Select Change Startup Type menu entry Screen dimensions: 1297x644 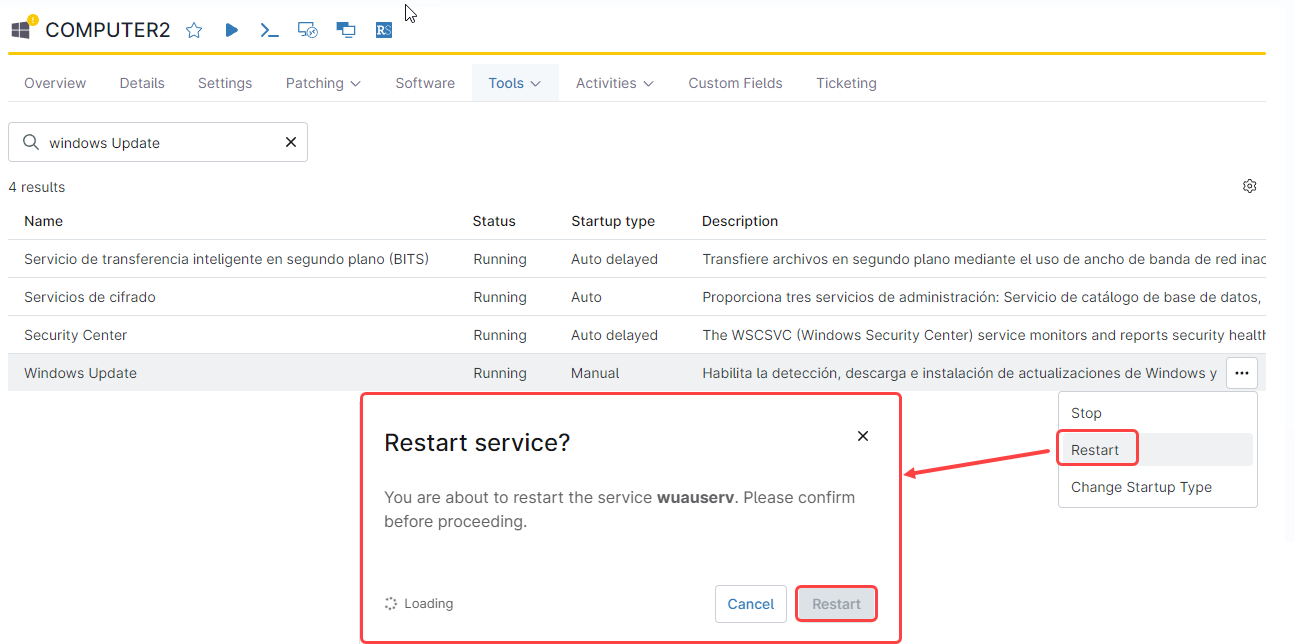click(1157, 487)
